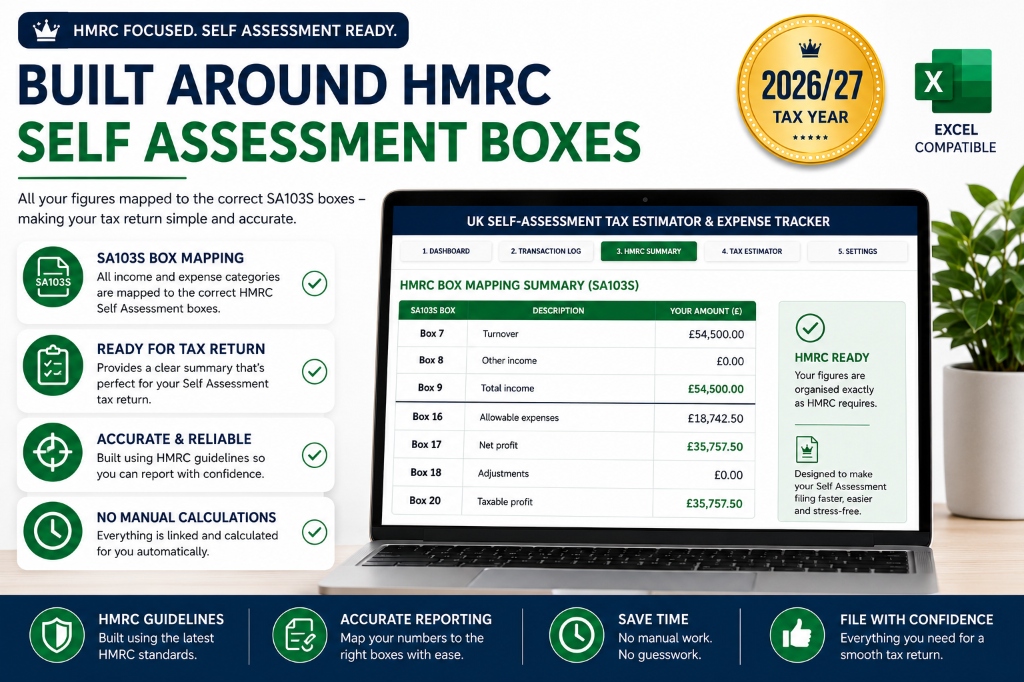Image resolution: width=1024 pixels, height=682 pixels.
Task: Click the clipboard checklist icon beside Ready for Tax Return
Action: 53,366
